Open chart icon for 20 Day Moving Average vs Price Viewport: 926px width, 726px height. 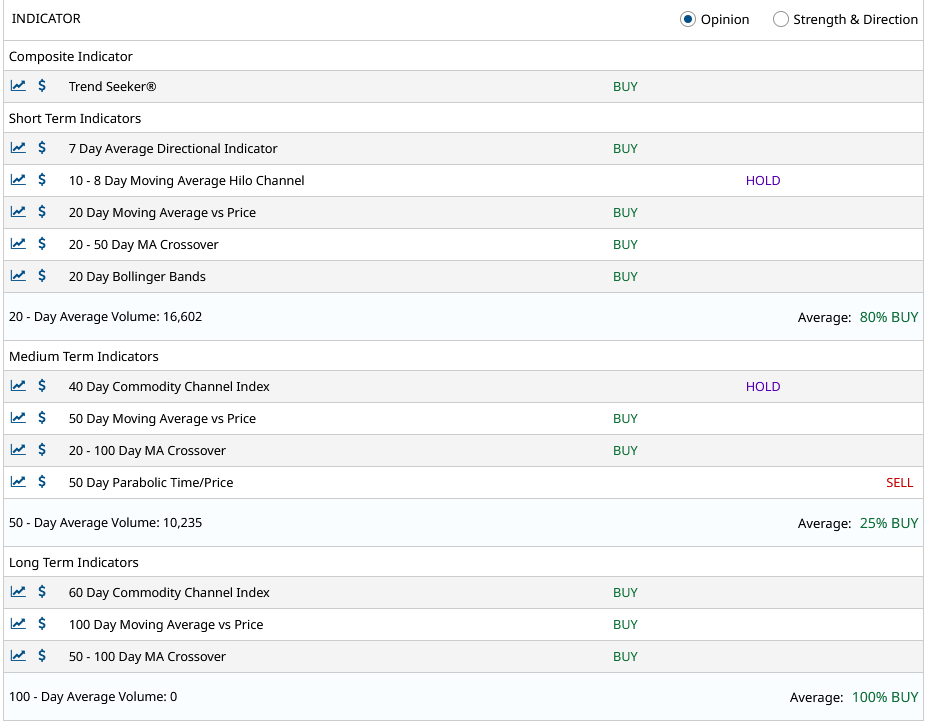18,211
